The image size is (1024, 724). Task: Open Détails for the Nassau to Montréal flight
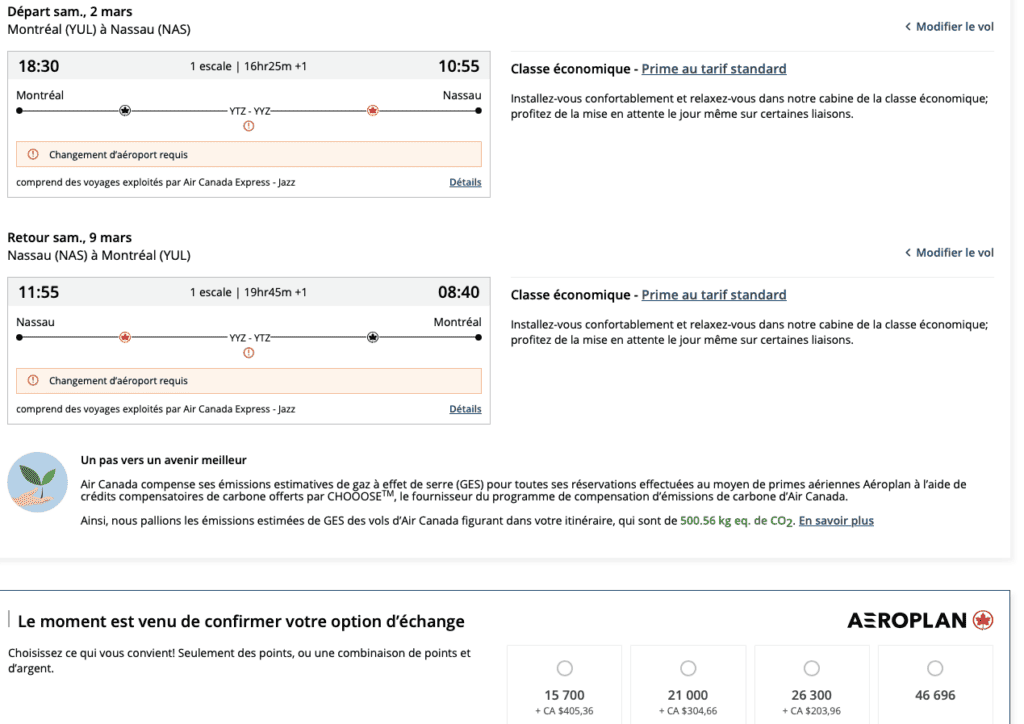465,409
